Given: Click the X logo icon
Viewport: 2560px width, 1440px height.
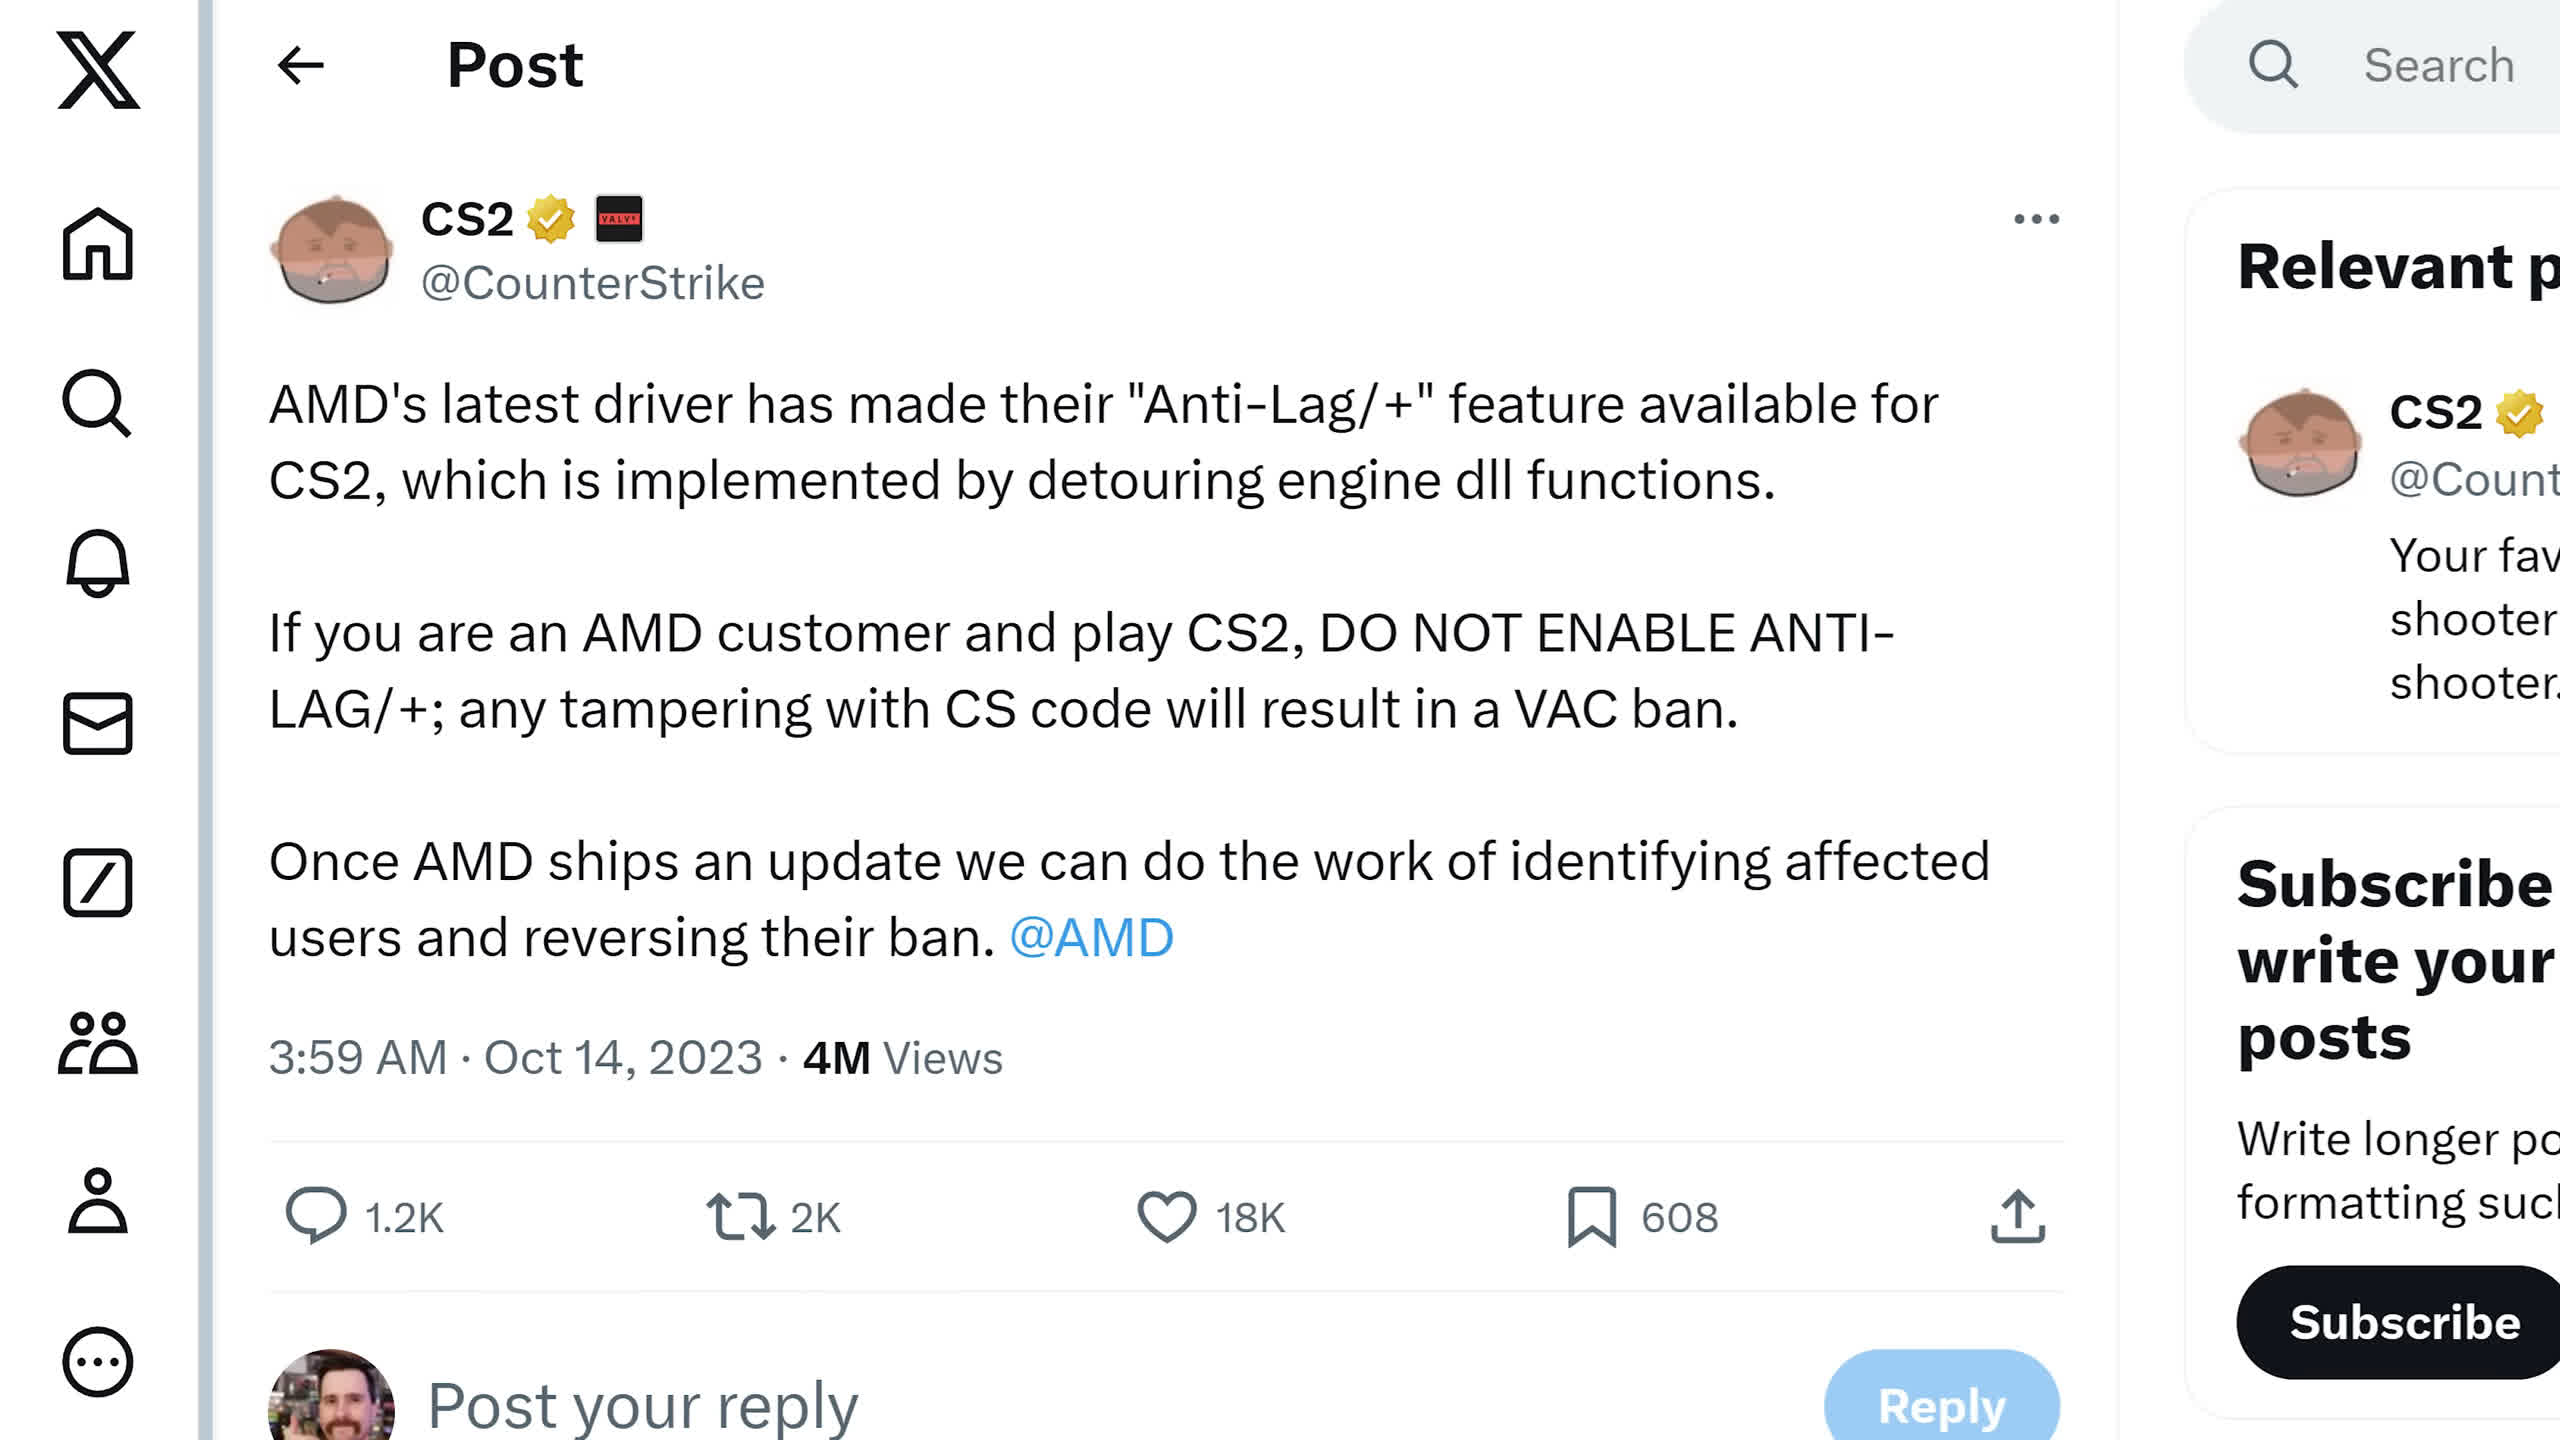Looking at the screenshot, I should [x=98, y=70].
